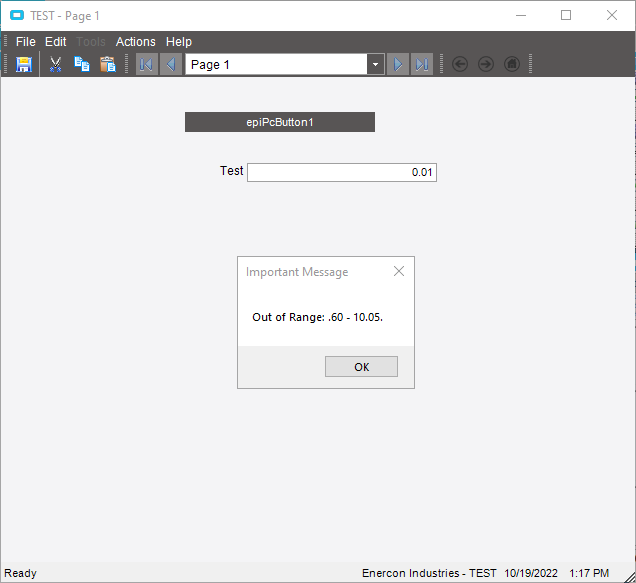
Task: Click the 'Out of Range: .60 - 10.05.' message
Action: point(318,317)
